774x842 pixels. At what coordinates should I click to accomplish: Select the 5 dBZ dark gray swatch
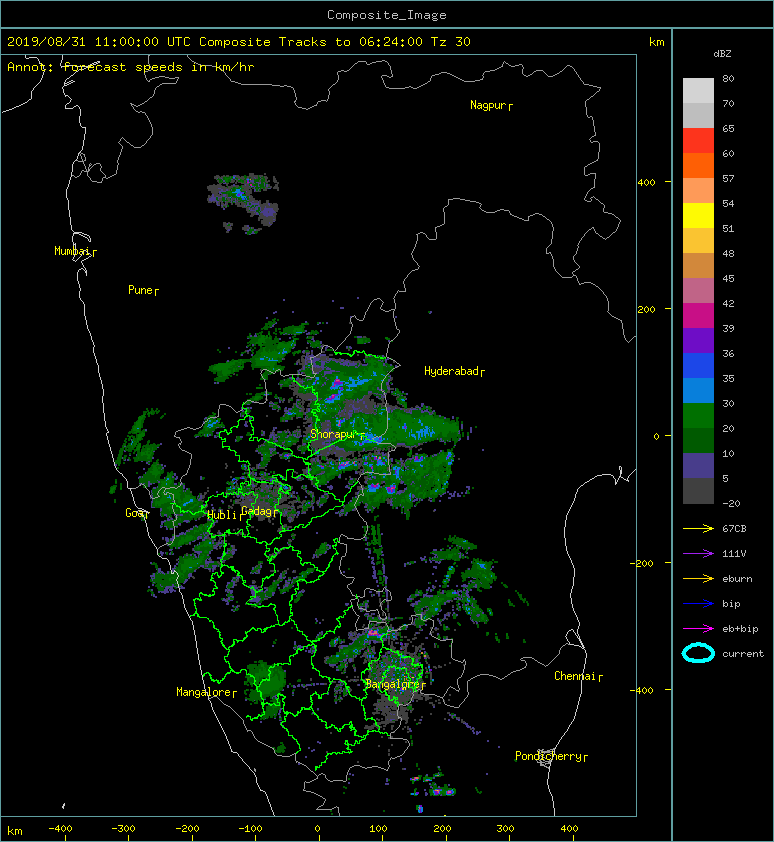(x=698, y=490)
